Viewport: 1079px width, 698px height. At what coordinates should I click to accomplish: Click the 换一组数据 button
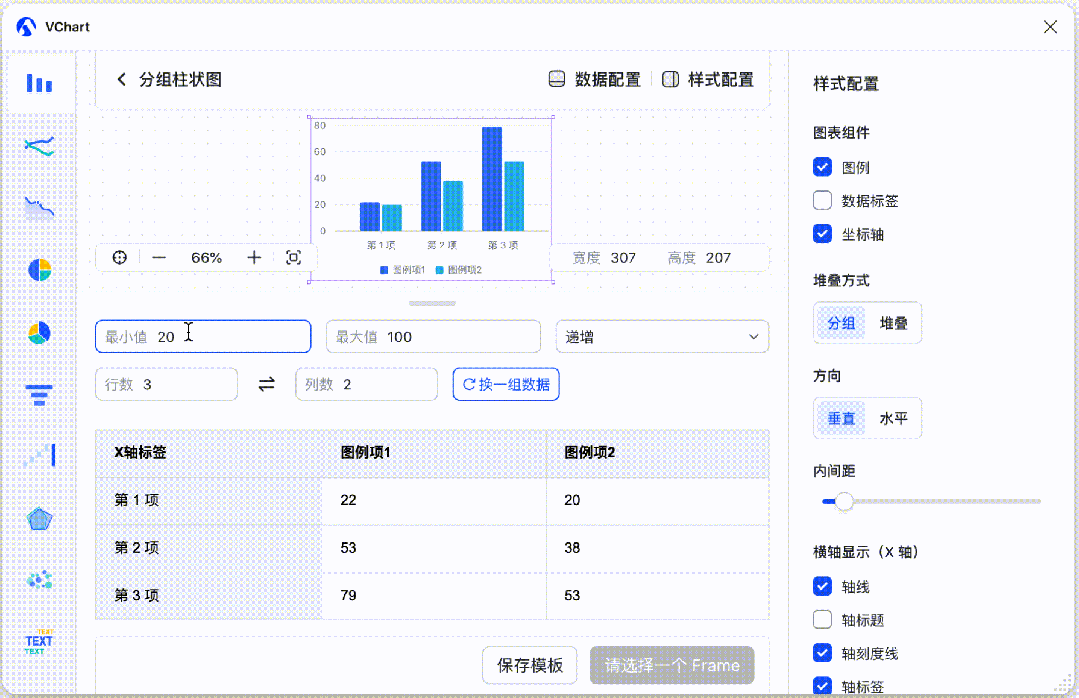[506, 384]
